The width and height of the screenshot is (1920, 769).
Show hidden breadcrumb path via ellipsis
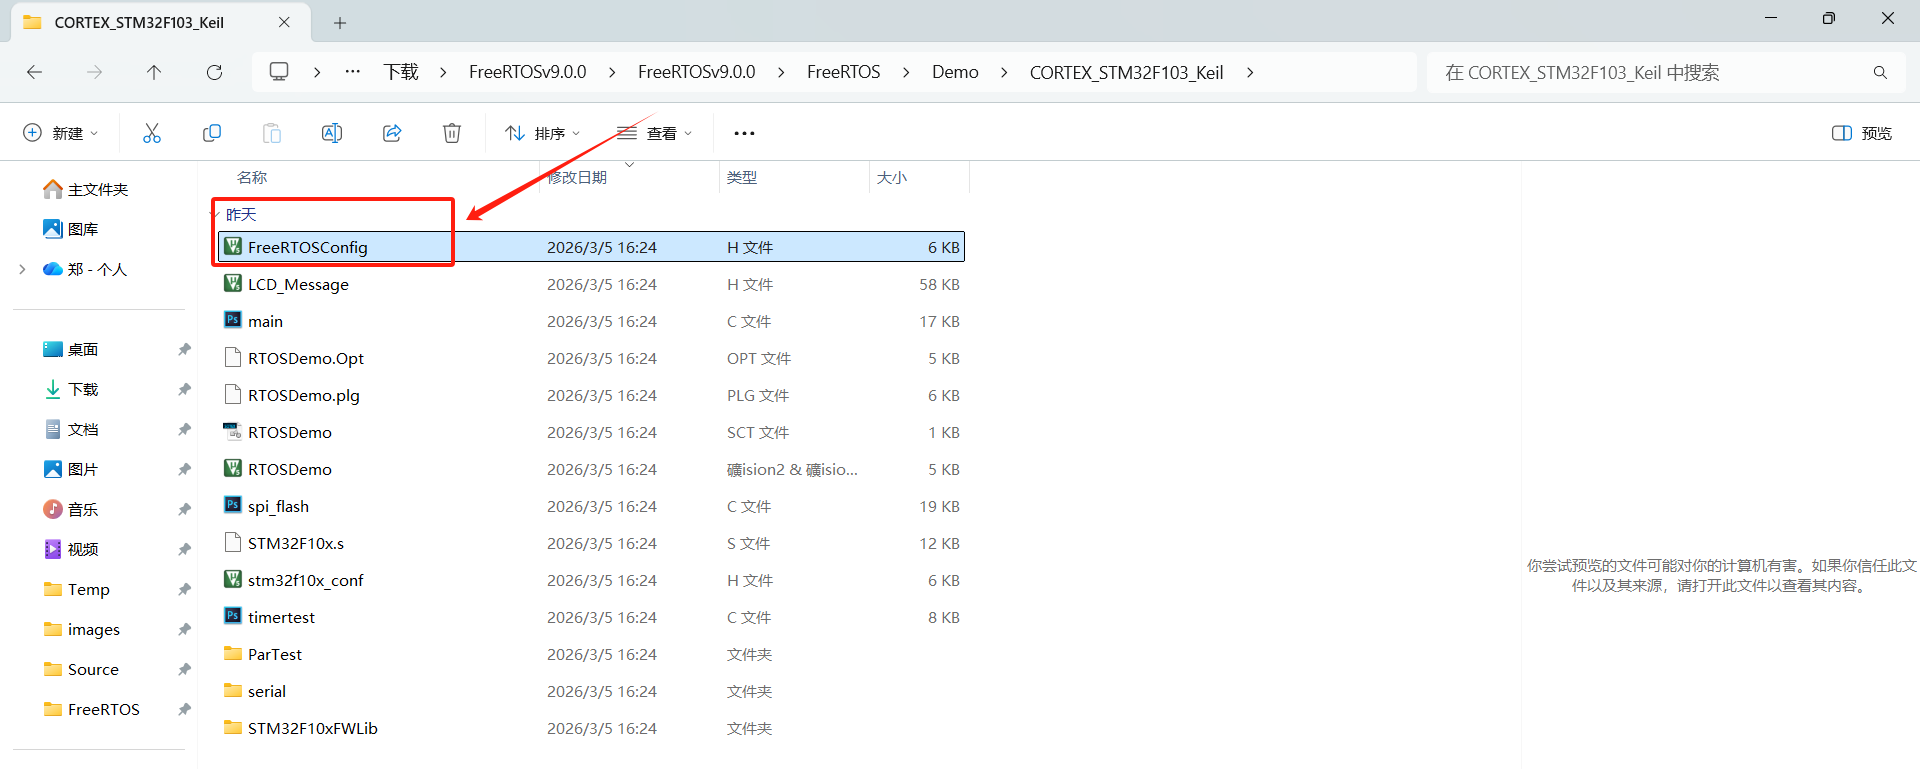353,72
